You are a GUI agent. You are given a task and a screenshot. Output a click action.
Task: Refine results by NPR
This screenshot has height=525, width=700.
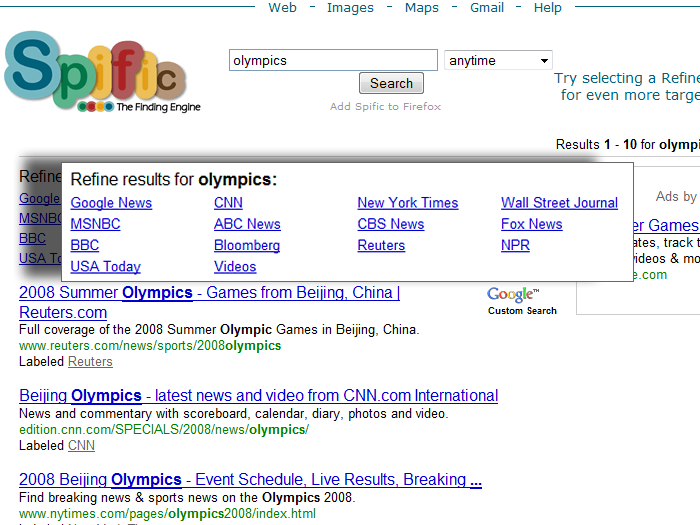[x=515, y=245]
